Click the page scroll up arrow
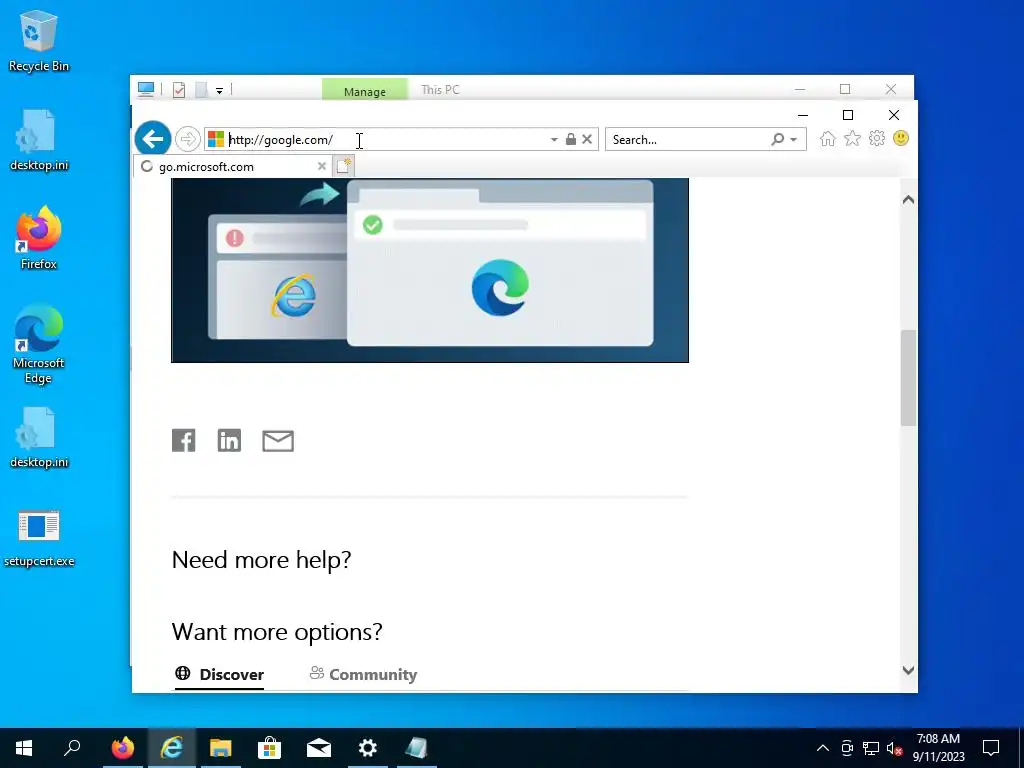The height and width of the screenshot is (768, 1024). point(908,200)
